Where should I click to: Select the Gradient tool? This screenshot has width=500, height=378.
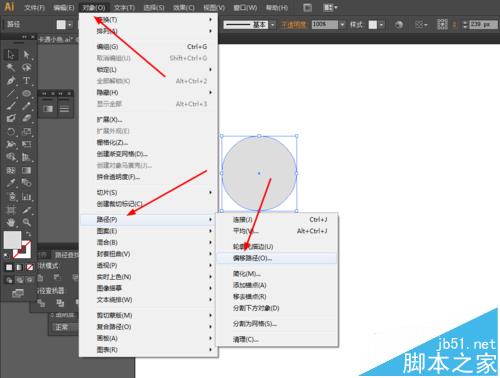26,170
